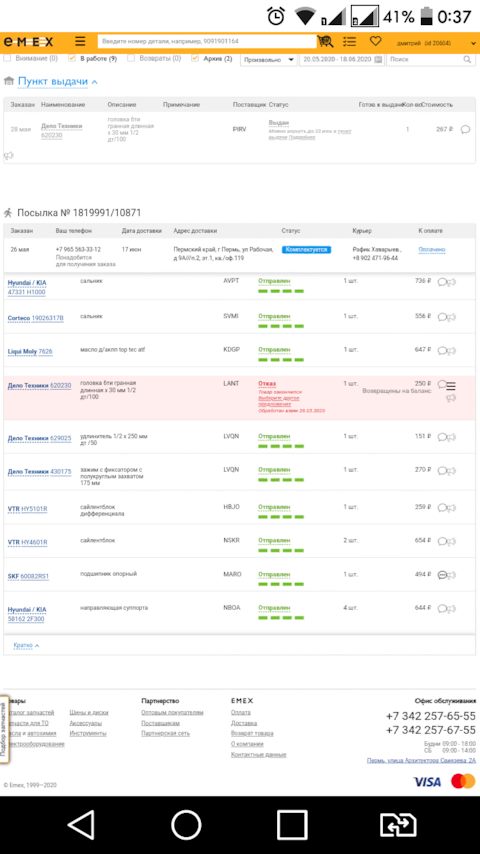This screenshot has width=480, height=854.
Task: Click megaphone icon on refused LANT row
Action: tap(451, 398)
